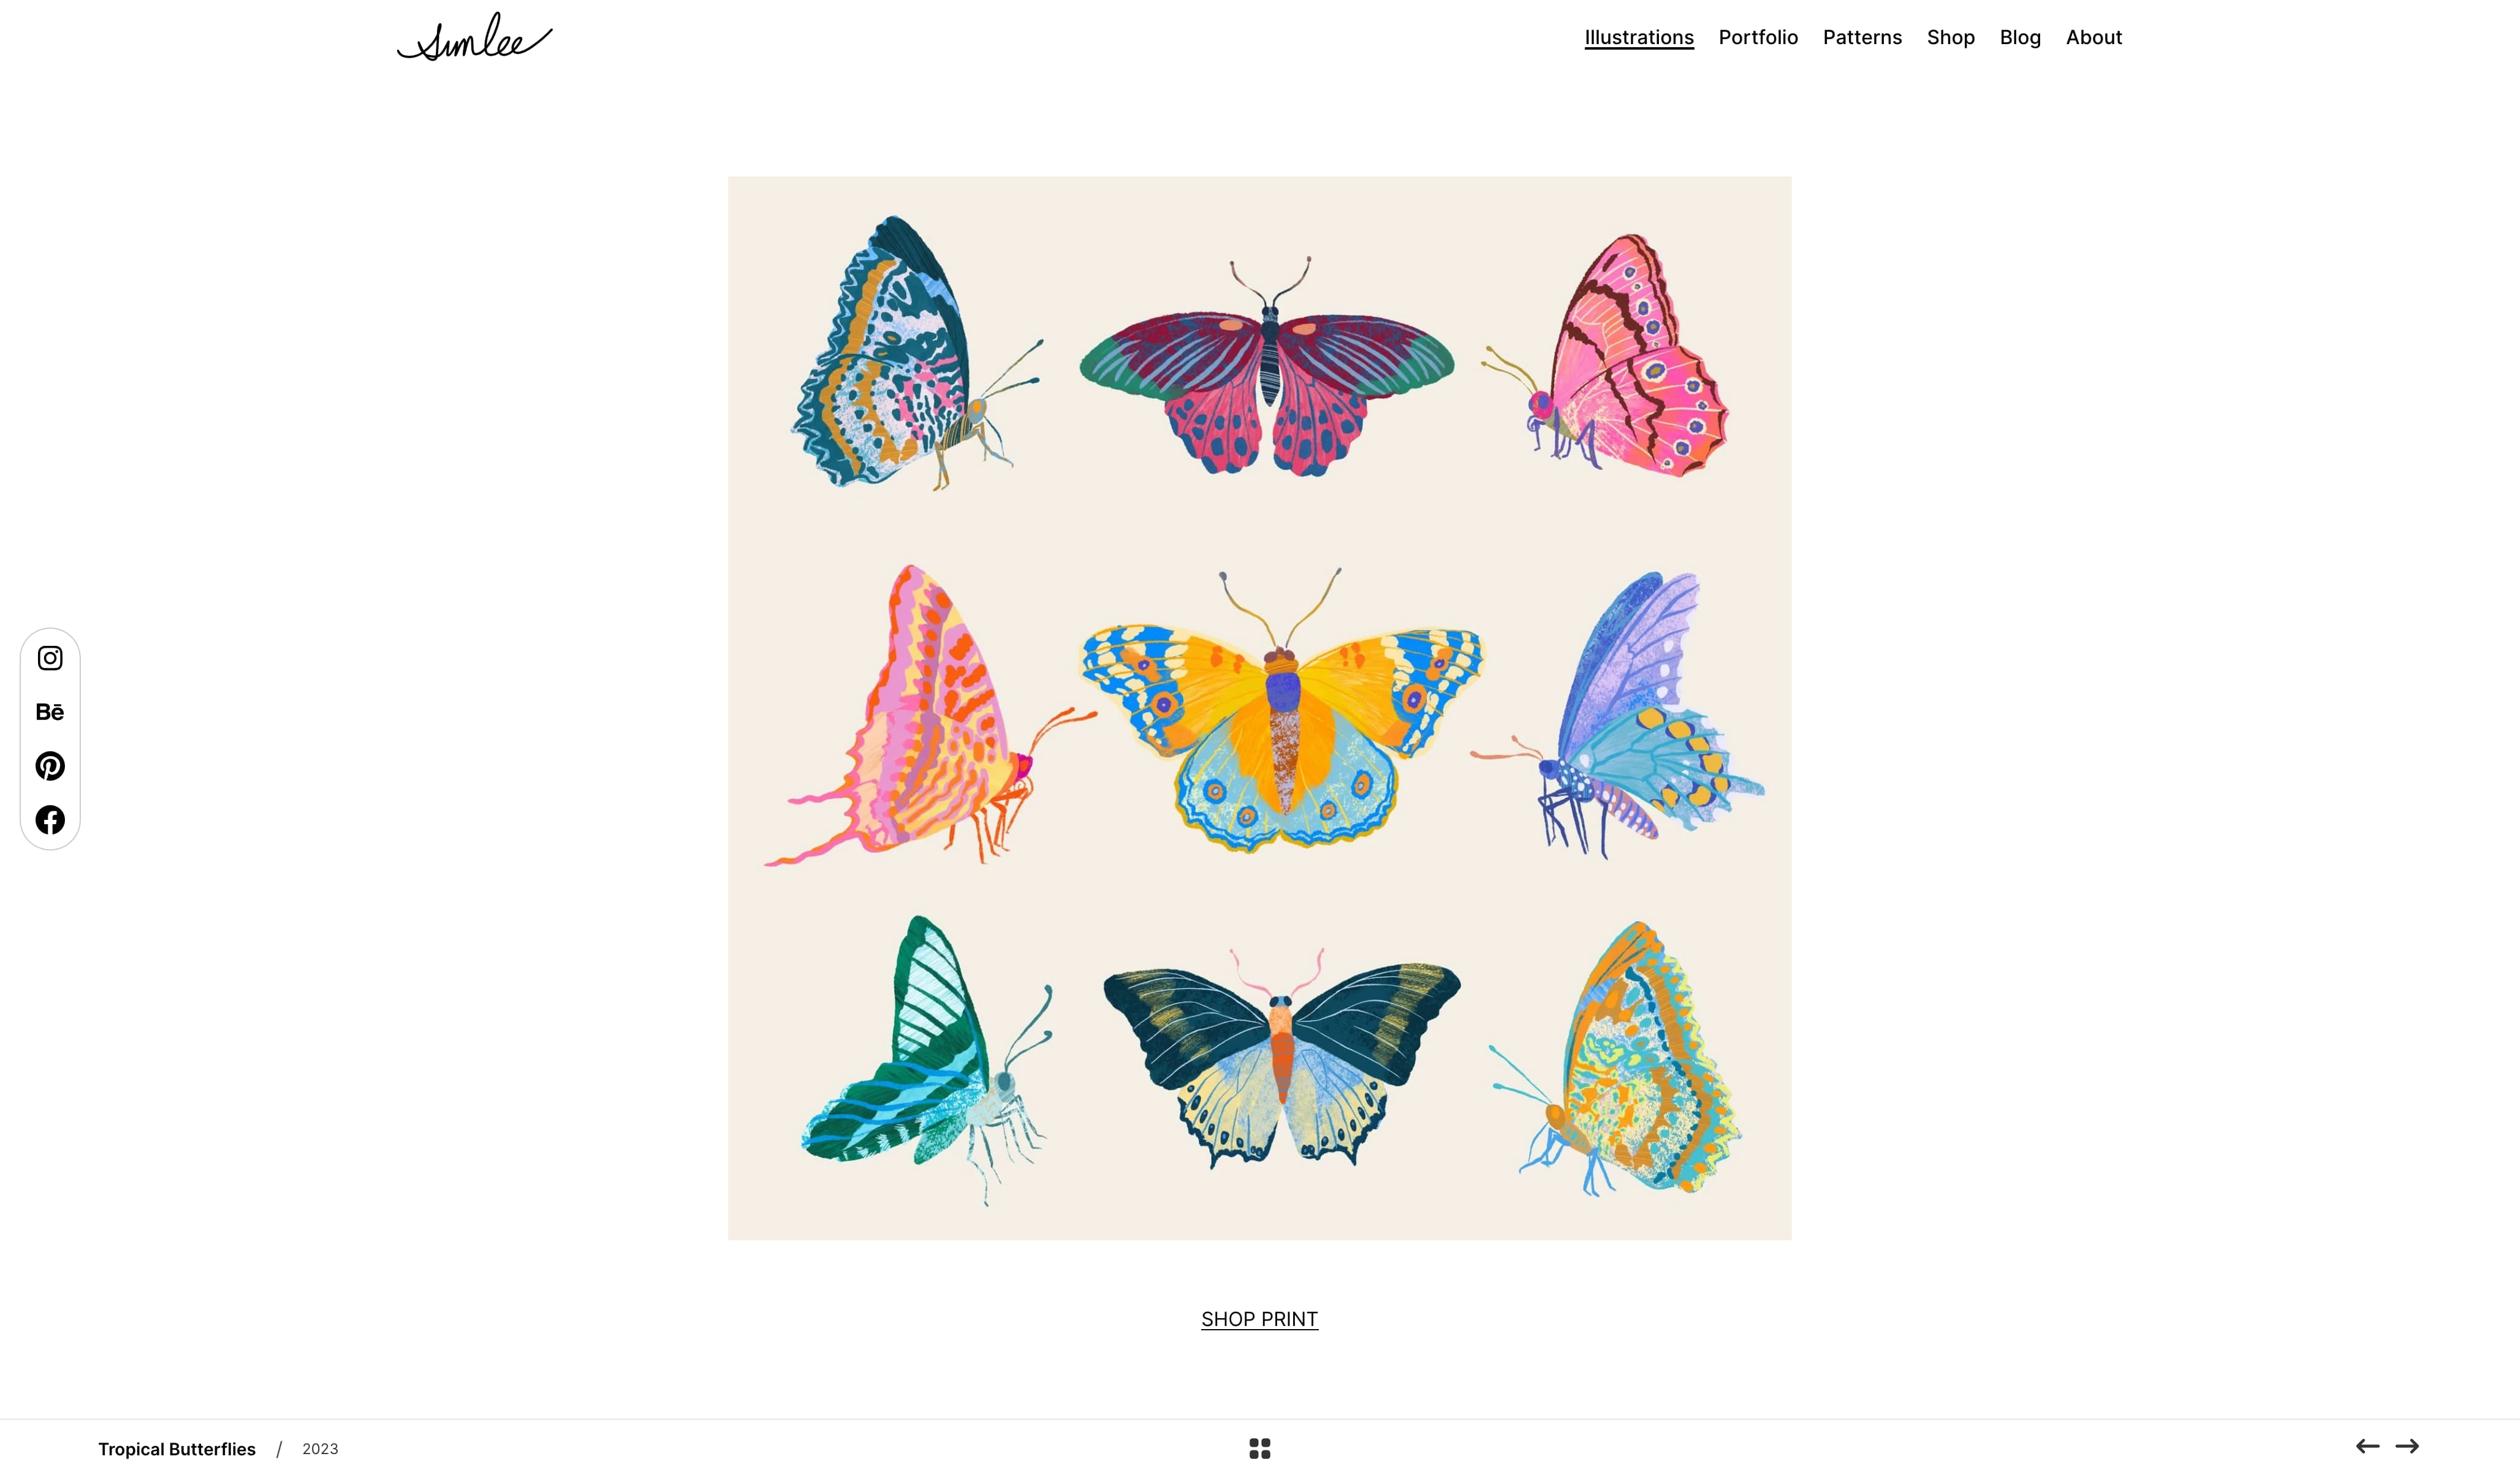
Task: Click the Sumlee signature logo
Action: click(474, 37)
